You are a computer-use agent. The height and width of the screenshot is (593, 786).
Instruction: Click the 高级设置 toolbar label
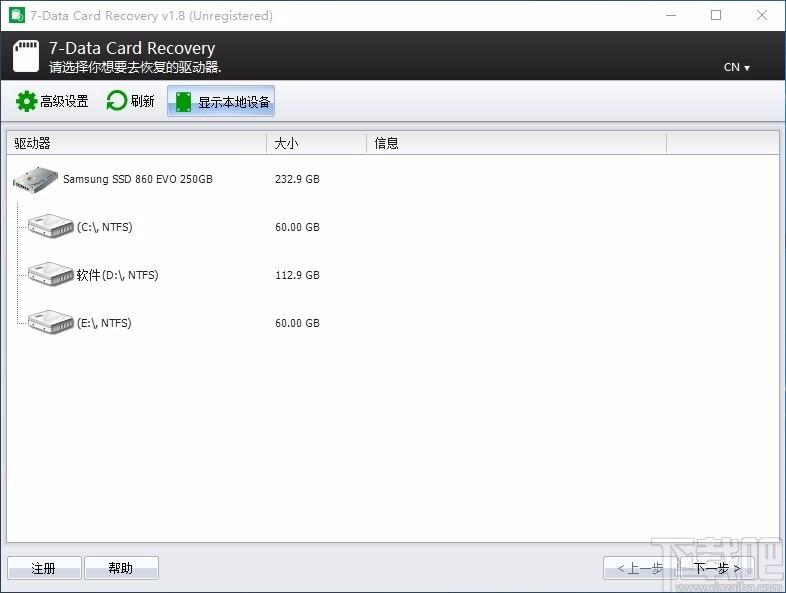[x=64, y=101]
